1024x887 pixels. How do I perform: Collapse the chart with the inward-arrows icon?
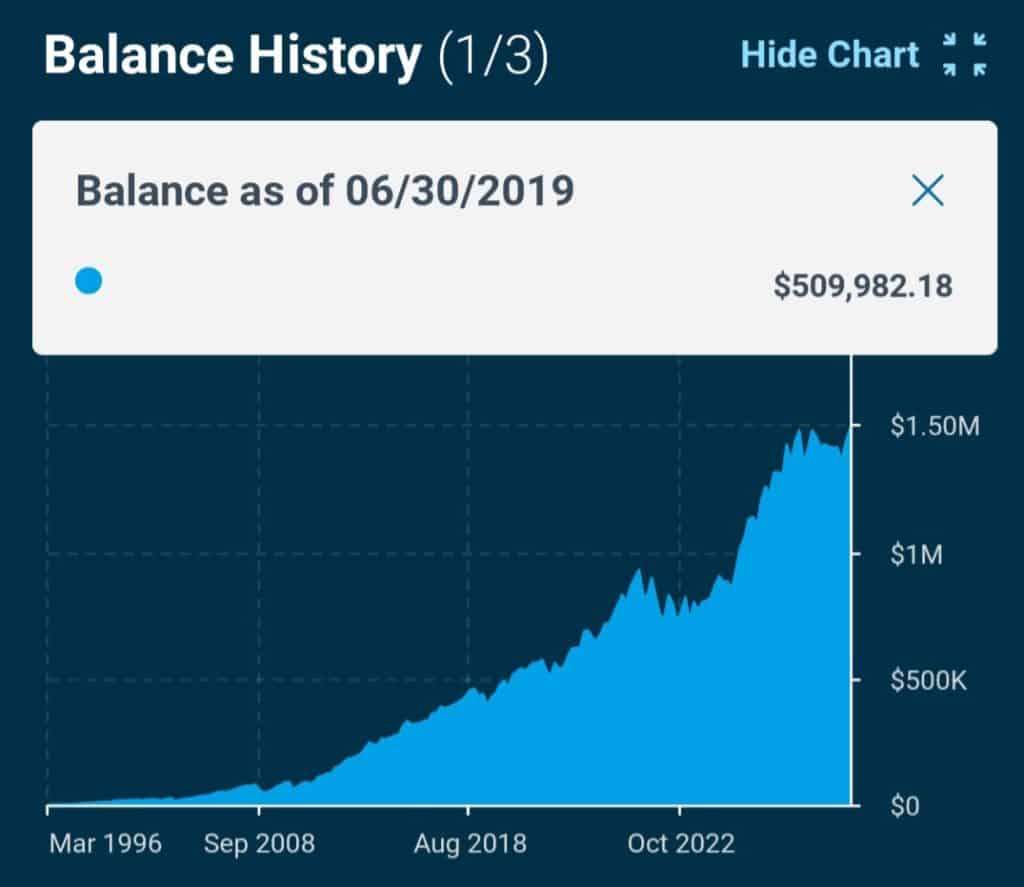(x=965, y=54)
